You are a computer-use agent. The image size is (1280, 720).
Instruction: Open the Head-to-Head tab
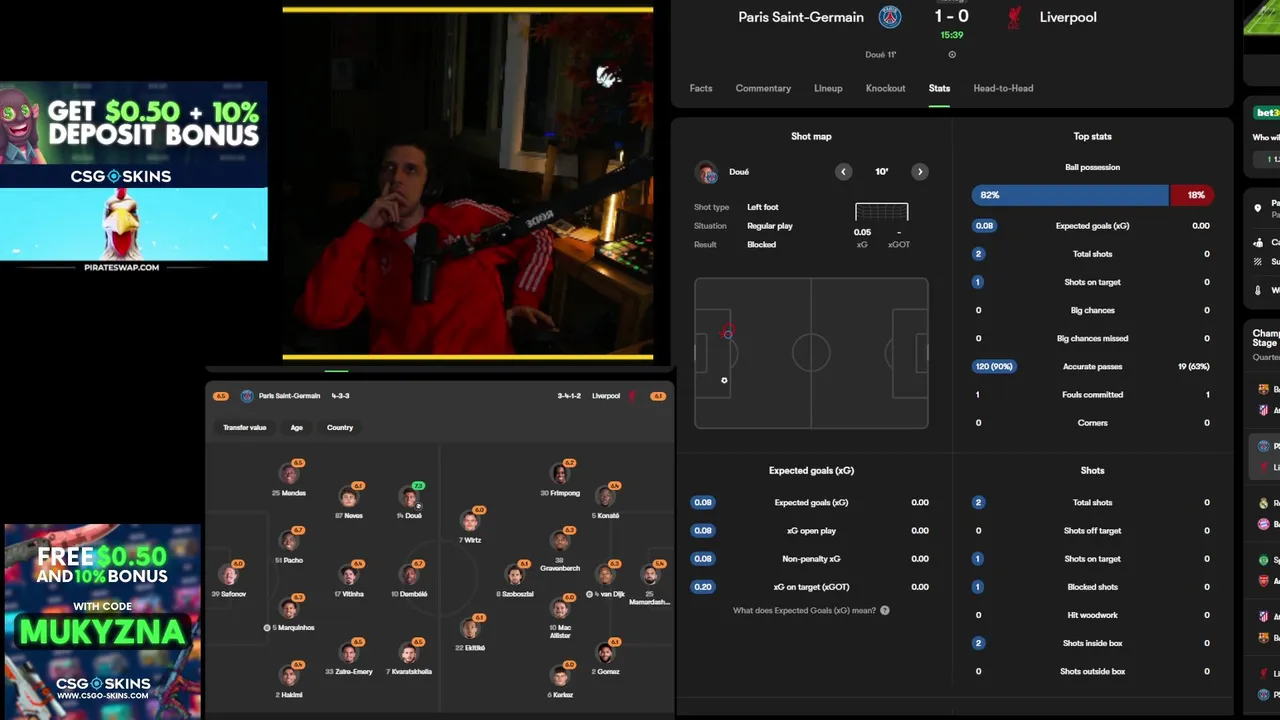[x=1003, y=88]
